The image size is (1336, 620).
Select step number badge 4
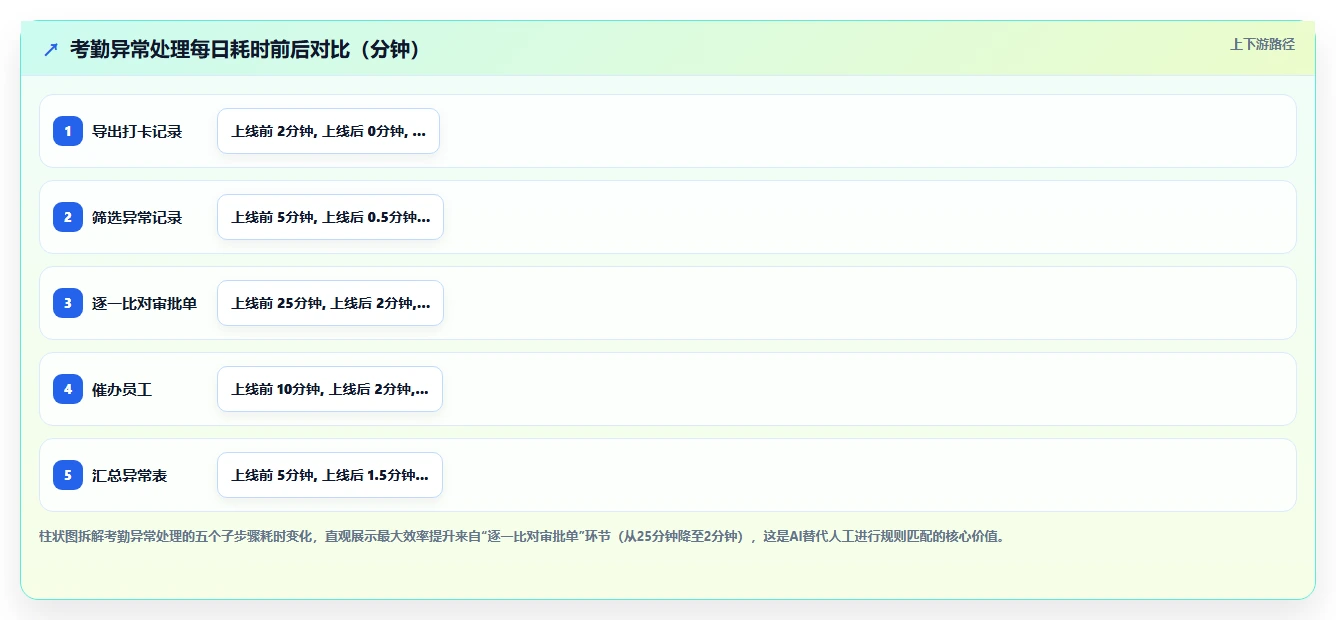pyautogui.click(x=68, y=389)
